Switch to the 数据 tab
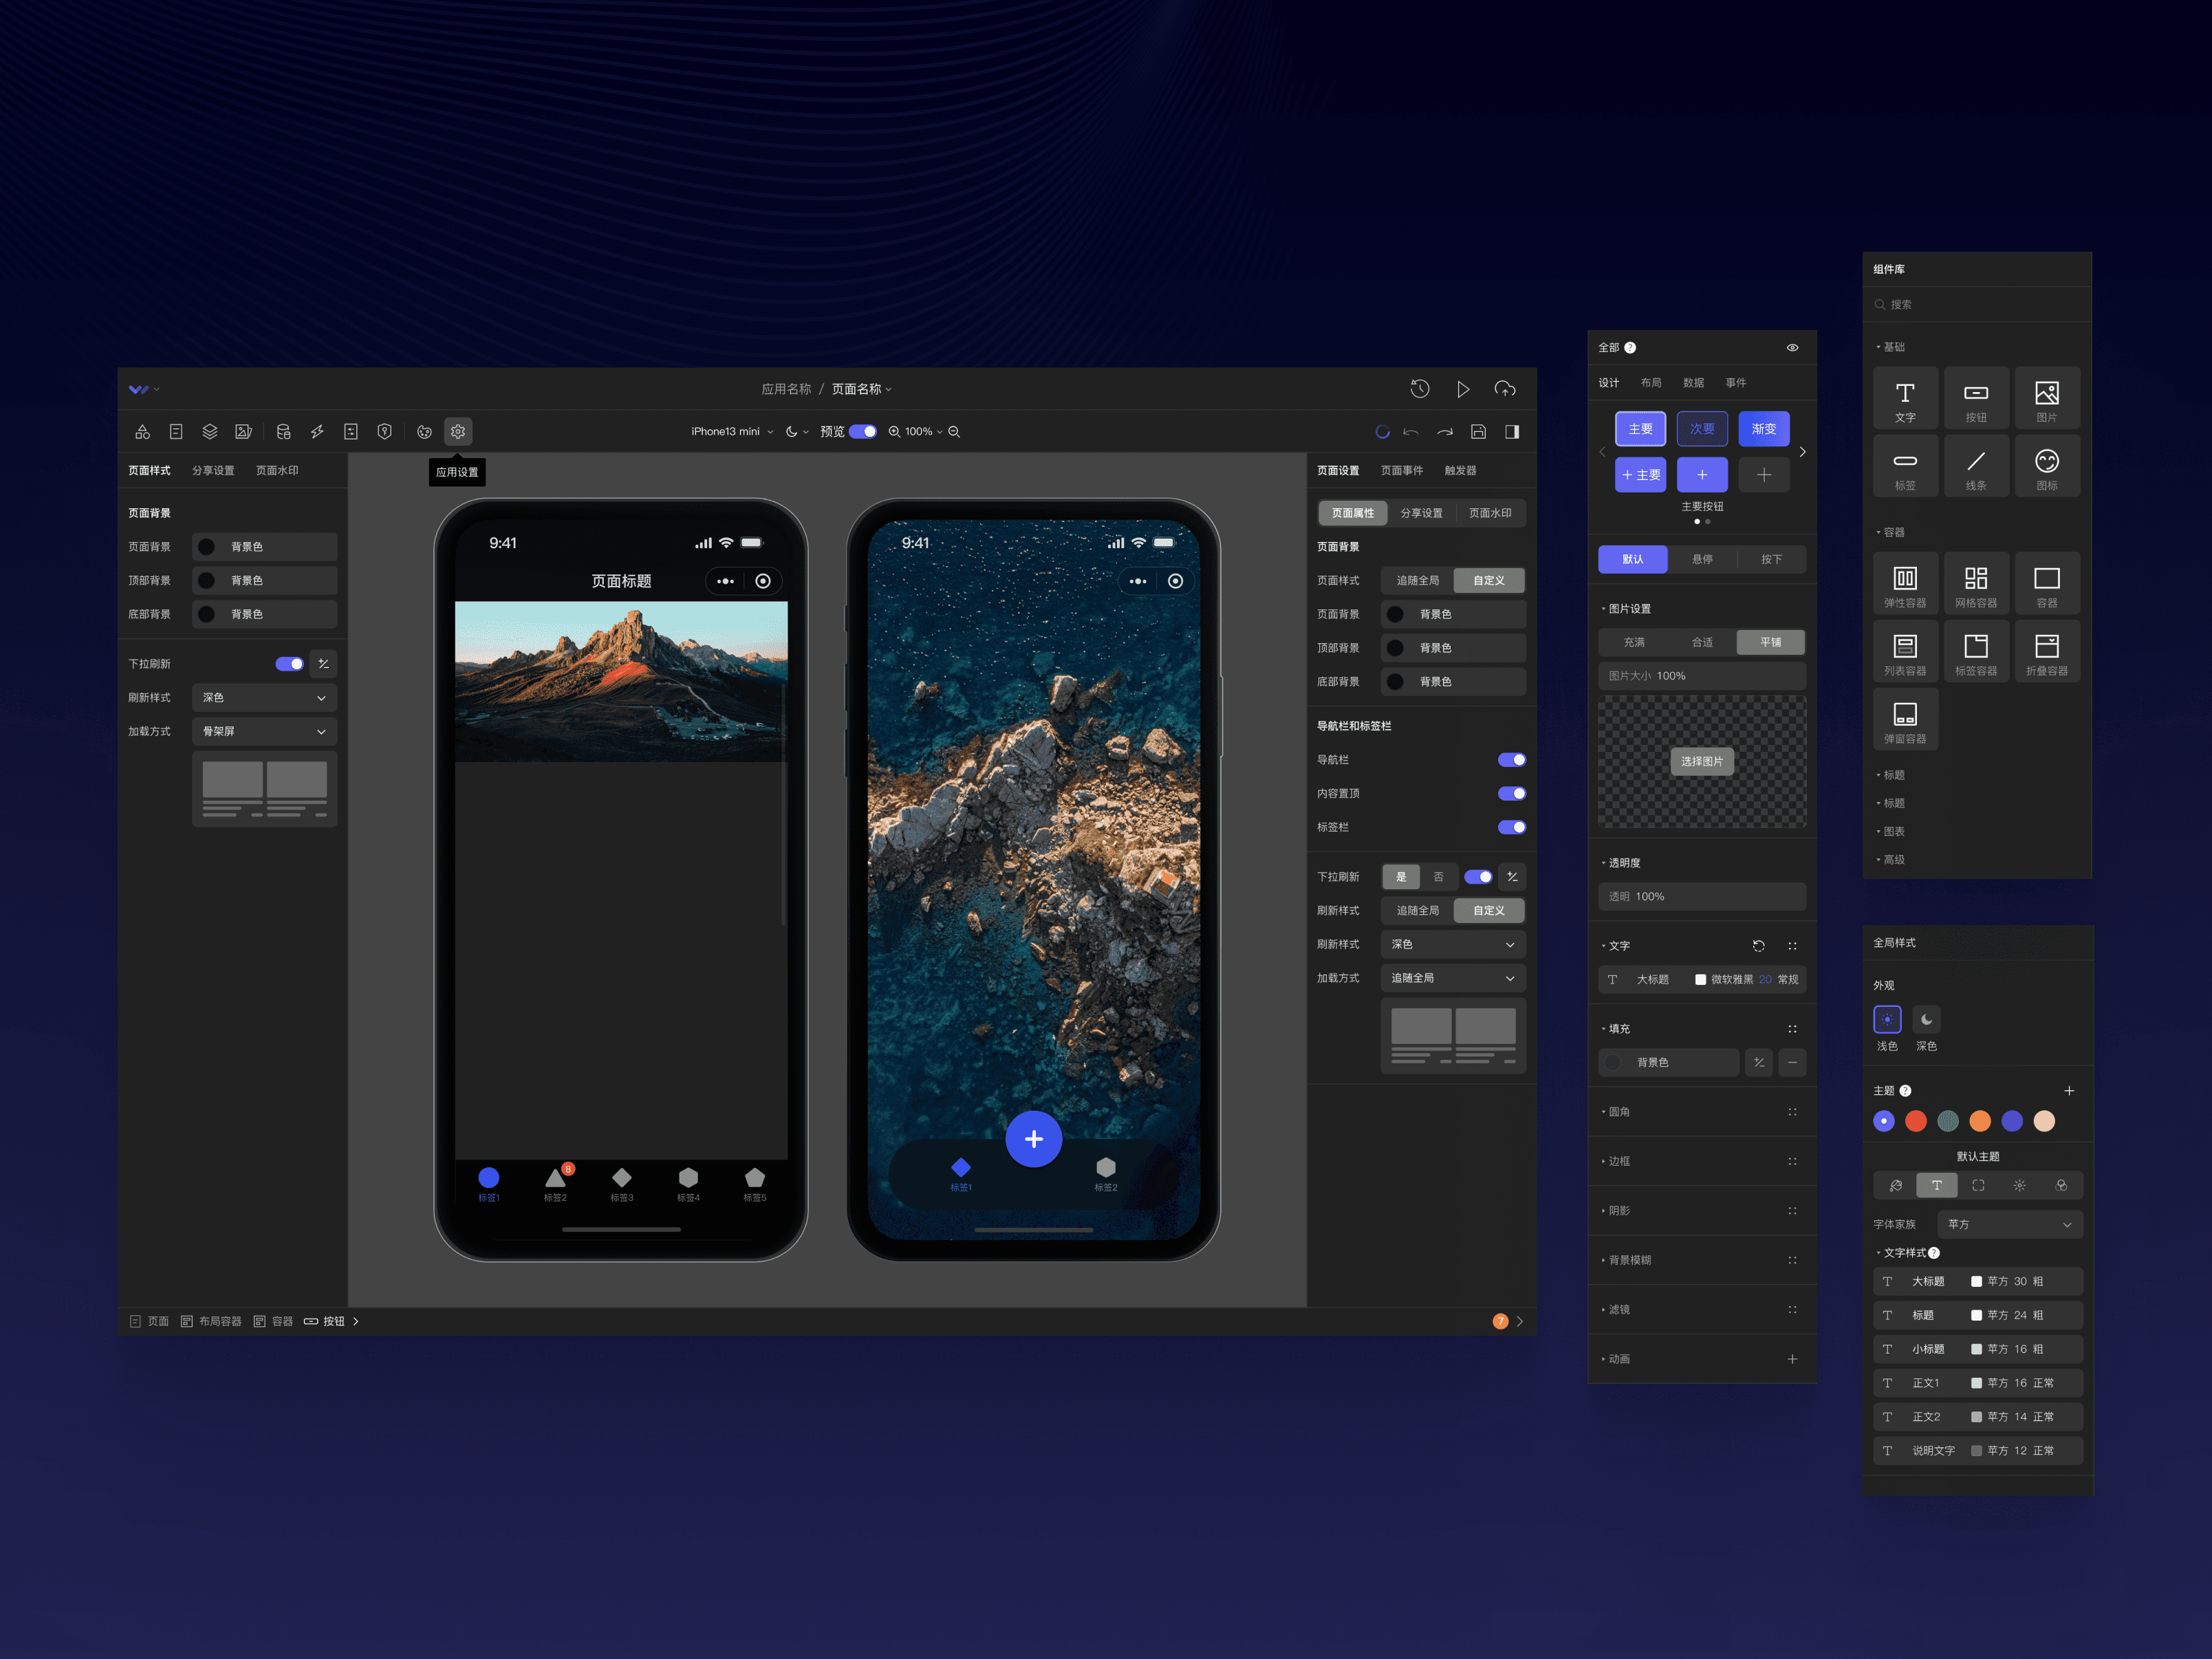The width and height of the screenshot is (2212, 1659). [x=1693, y=383]
